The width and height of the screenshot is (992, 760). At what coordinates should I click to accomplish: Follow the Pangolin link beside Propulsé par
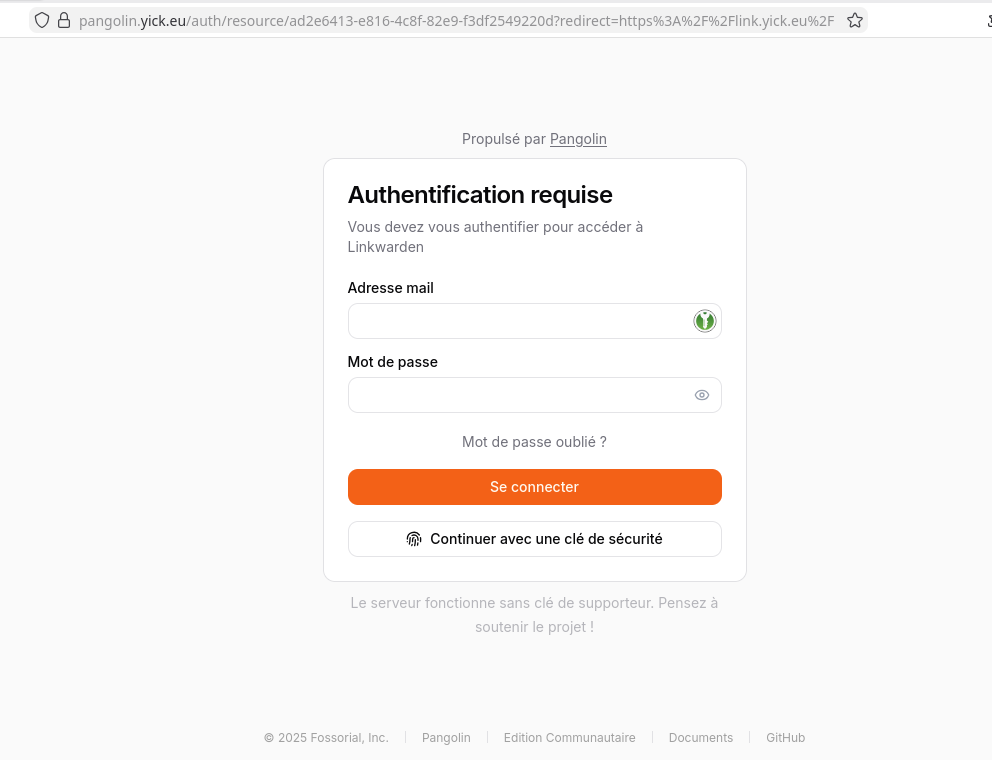click(x=578, y=139)
